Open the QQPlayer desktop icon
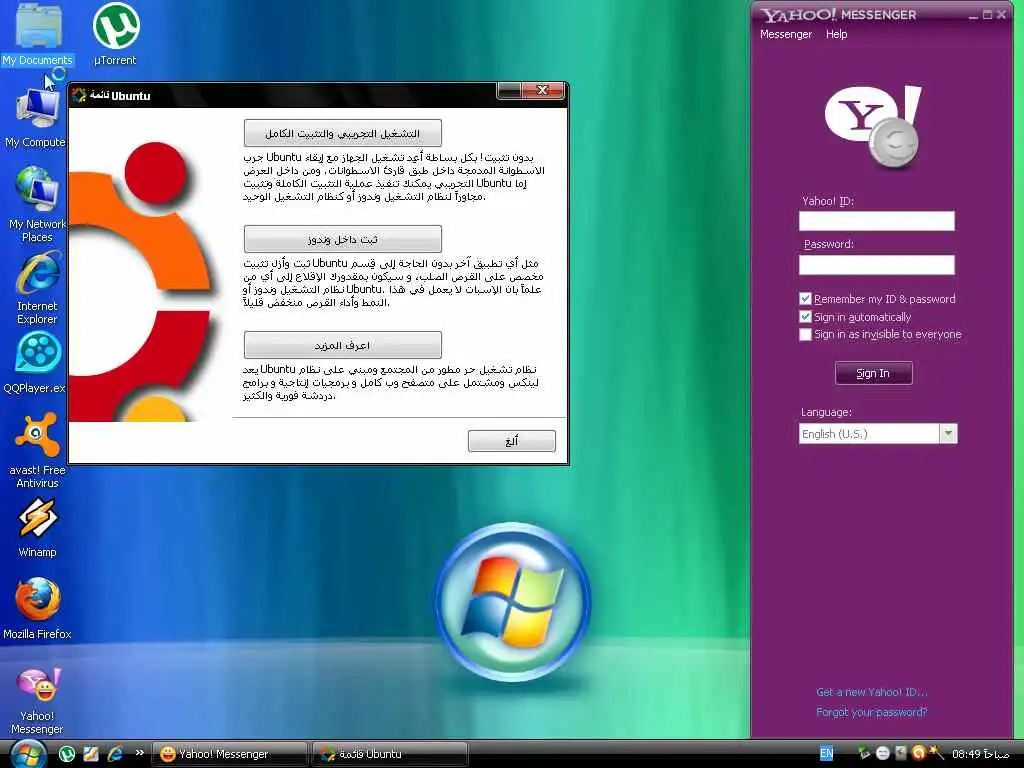 click(x=36, y=363)
